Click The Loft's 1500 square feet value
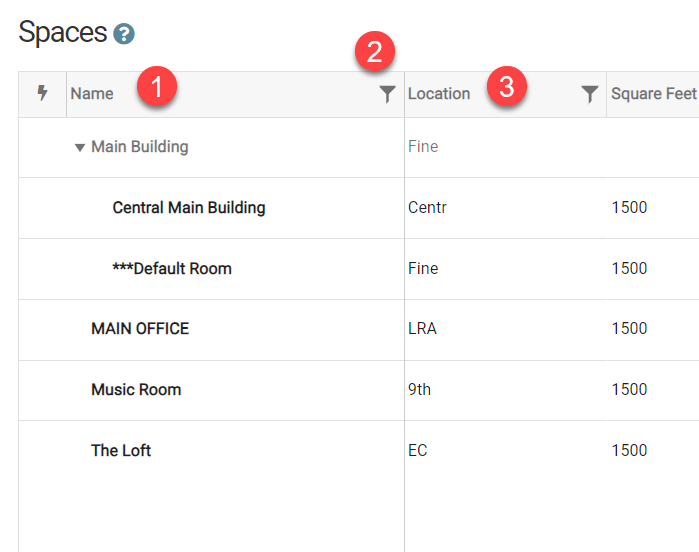This screenshot has height=552, width=699. coord(629,450)
